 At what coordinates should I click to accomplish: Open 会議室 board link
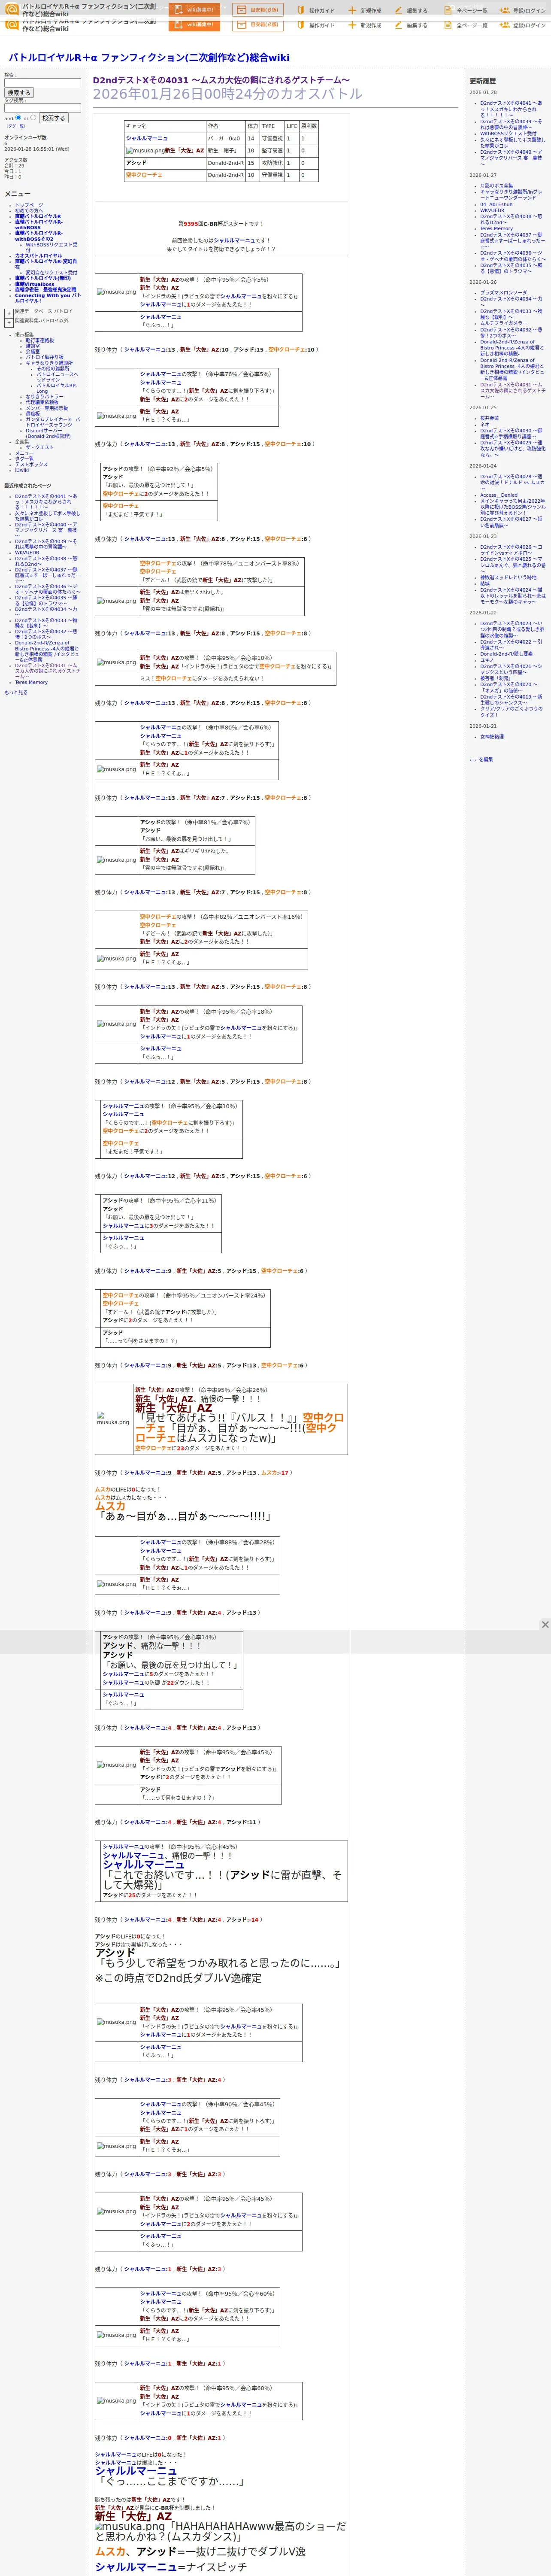[x=33, y=351]
